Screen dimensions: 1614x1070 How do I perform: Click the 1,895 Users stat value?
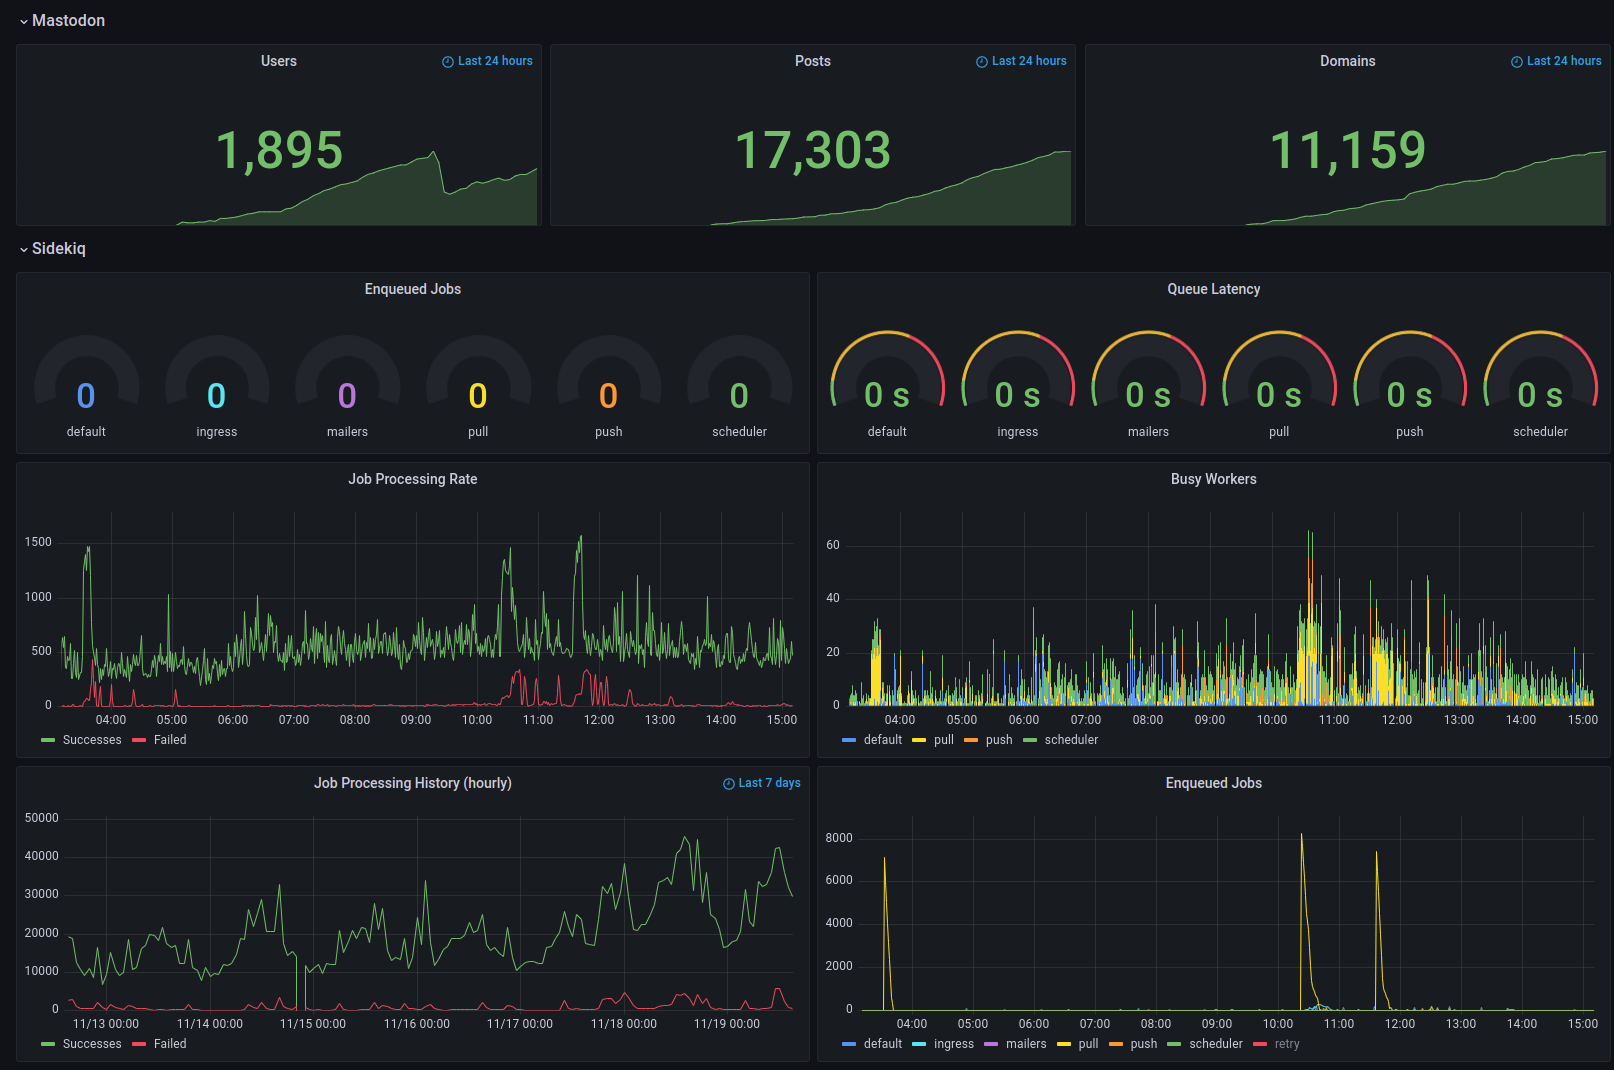pos(279,151)
